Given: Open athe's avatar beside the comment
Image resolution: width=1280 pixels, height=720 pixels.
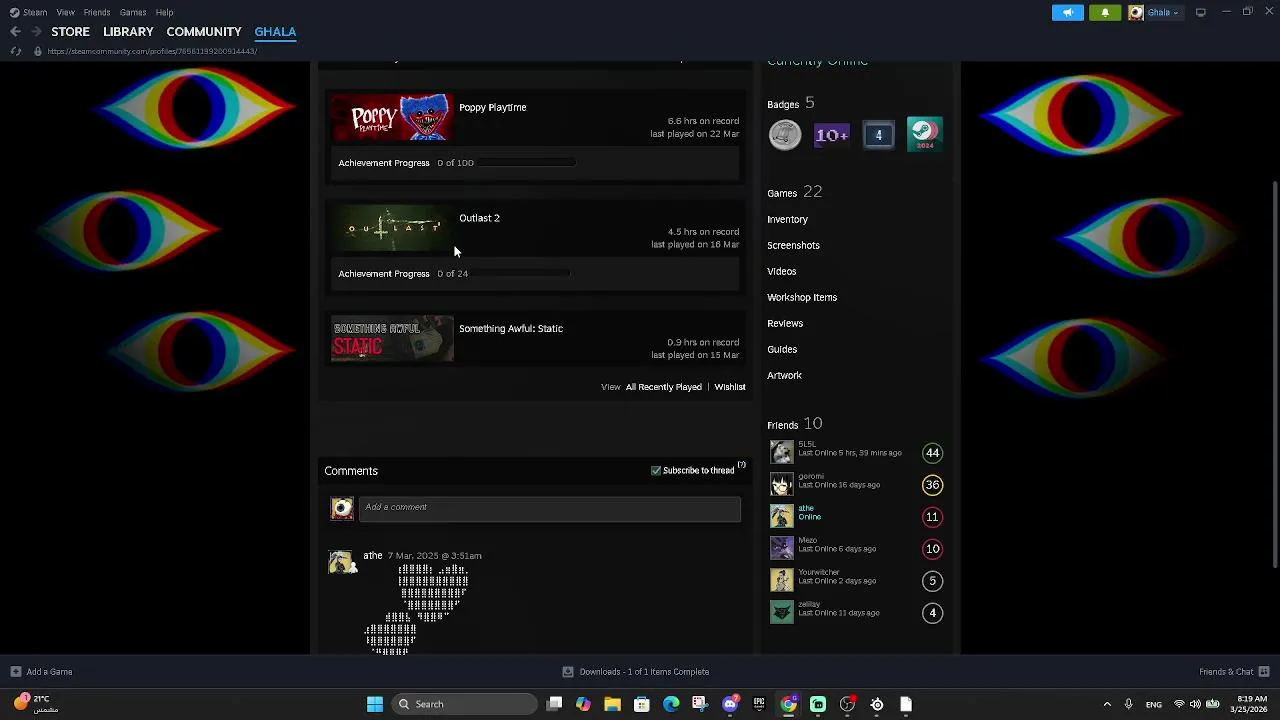Looking at the screenshot, I should point(342,562).
